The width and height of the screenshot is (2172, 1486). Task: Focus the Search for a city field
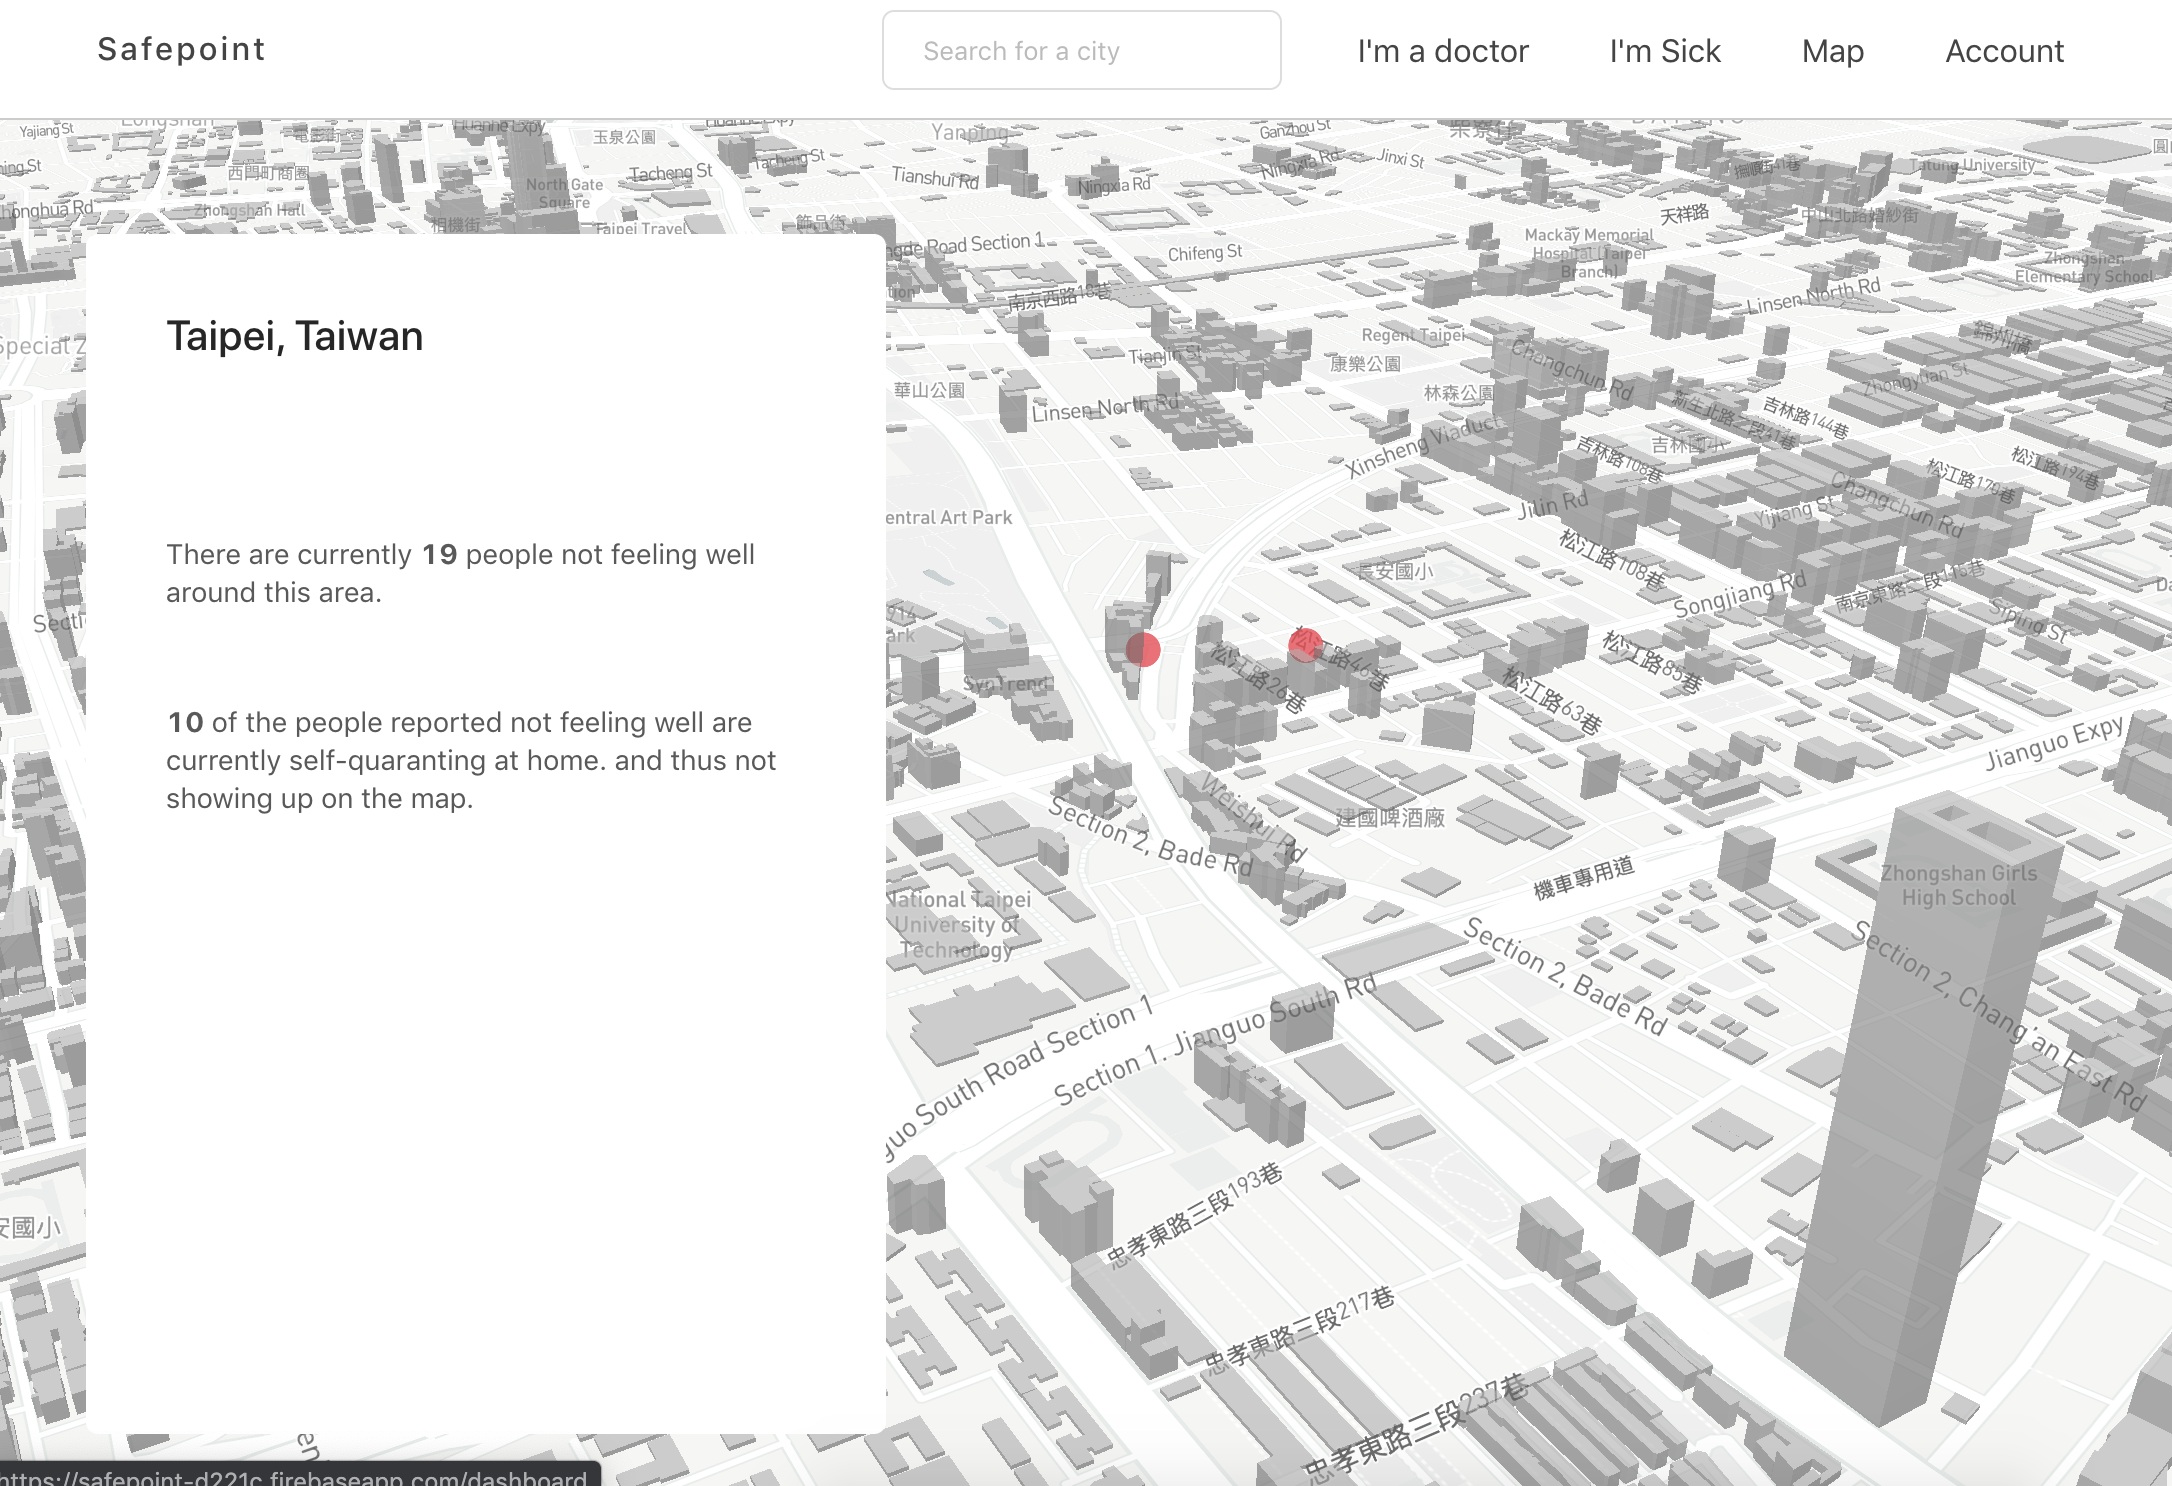pyautogui.click(x=1081, y=51)
